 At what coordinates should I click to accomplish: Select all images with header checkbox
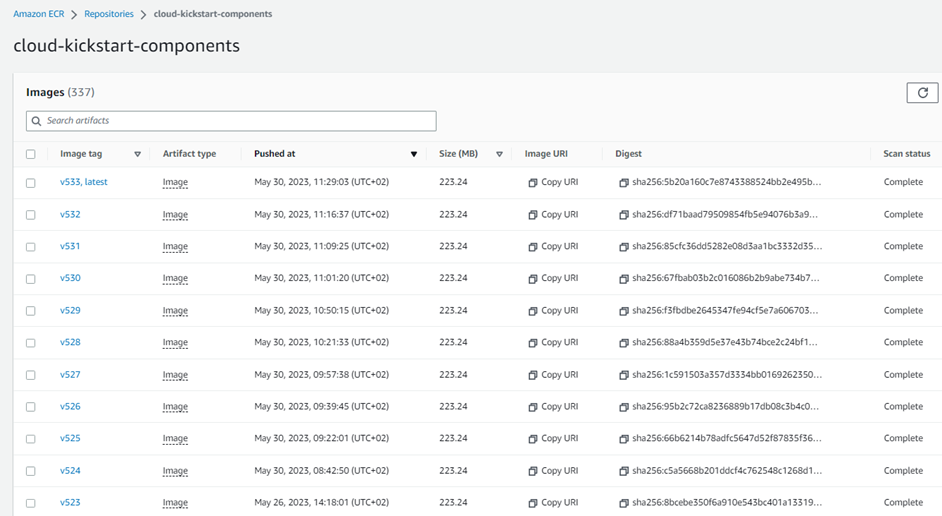(31, 154)
